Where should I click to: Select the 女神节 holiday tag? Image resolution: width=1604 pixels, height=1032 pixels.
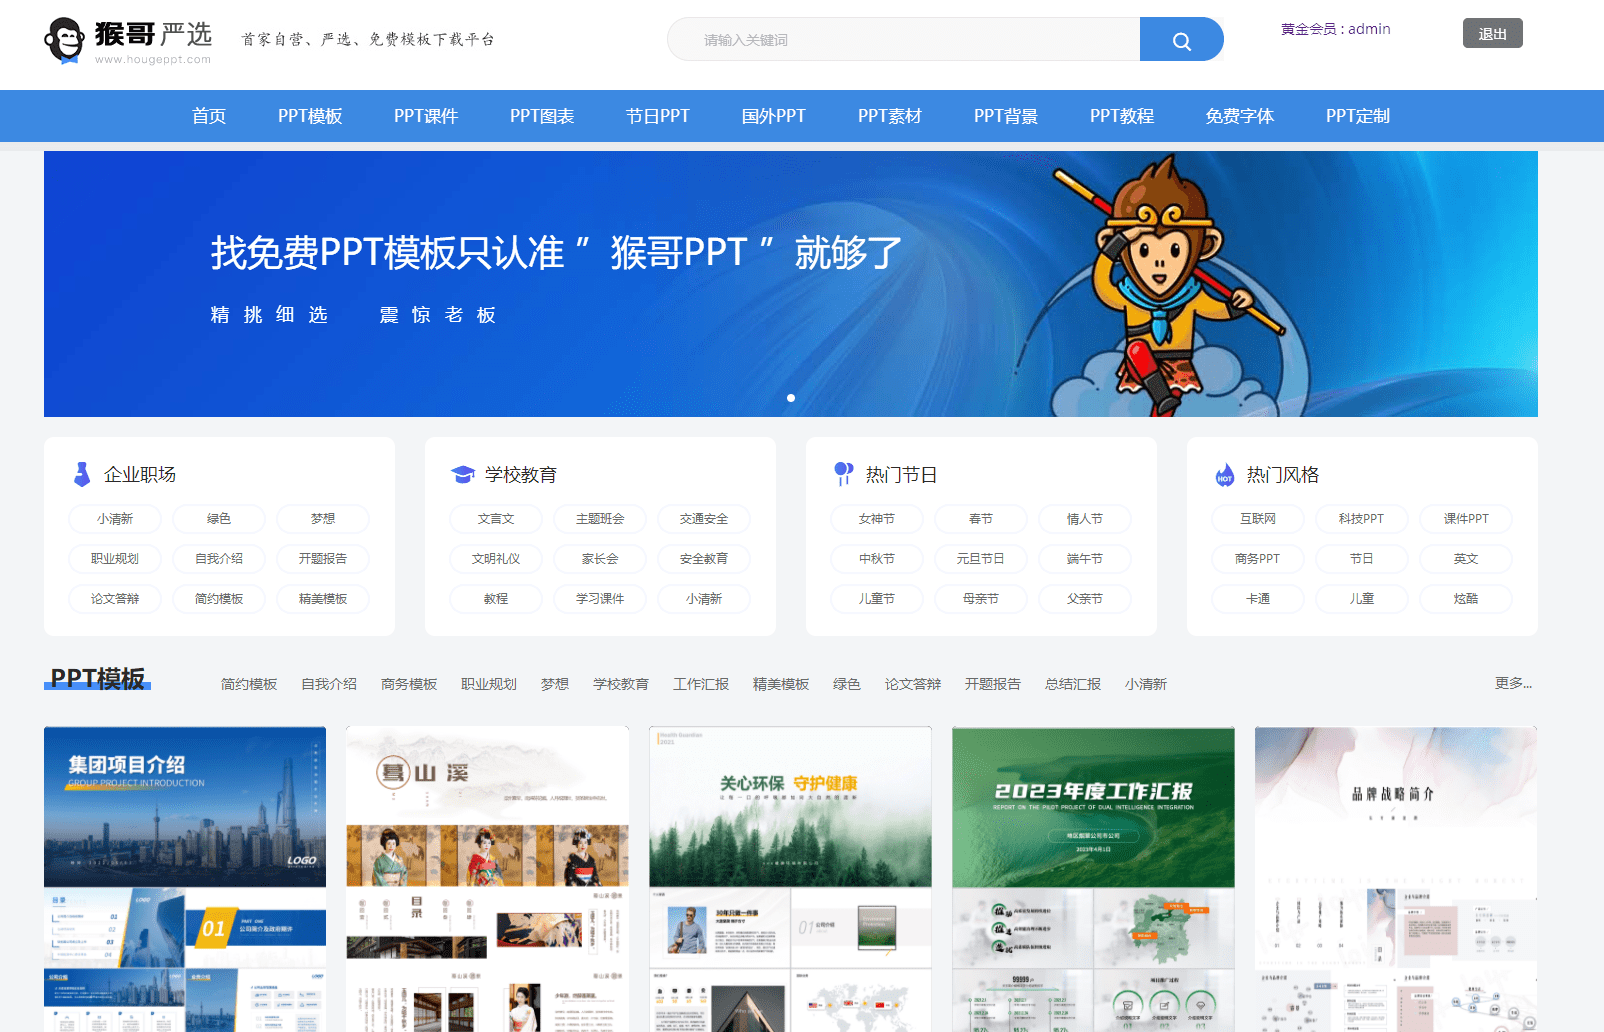[x=877, y=519]
